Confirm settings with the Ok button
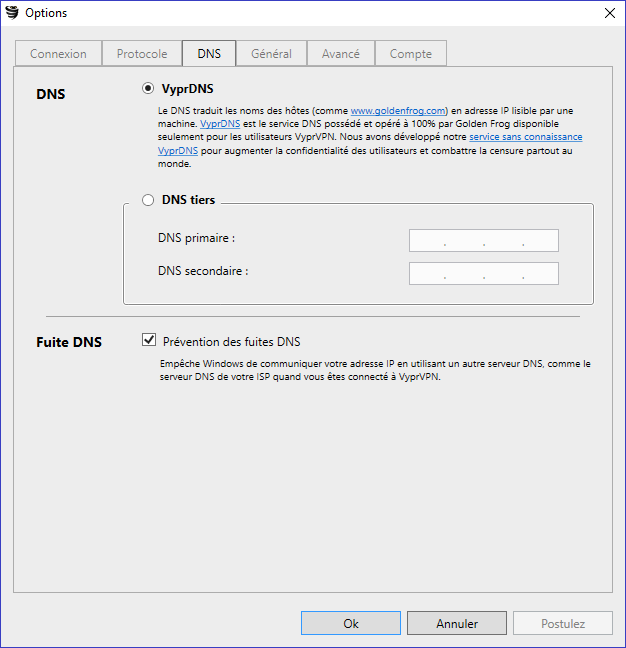This screenshot has width=626, height=648. point(351,623)
